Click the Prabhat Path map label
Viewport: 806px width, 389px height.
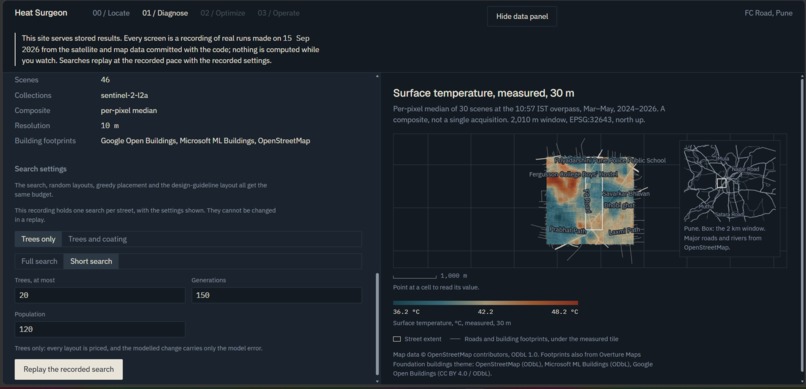(x=567, y=230)
